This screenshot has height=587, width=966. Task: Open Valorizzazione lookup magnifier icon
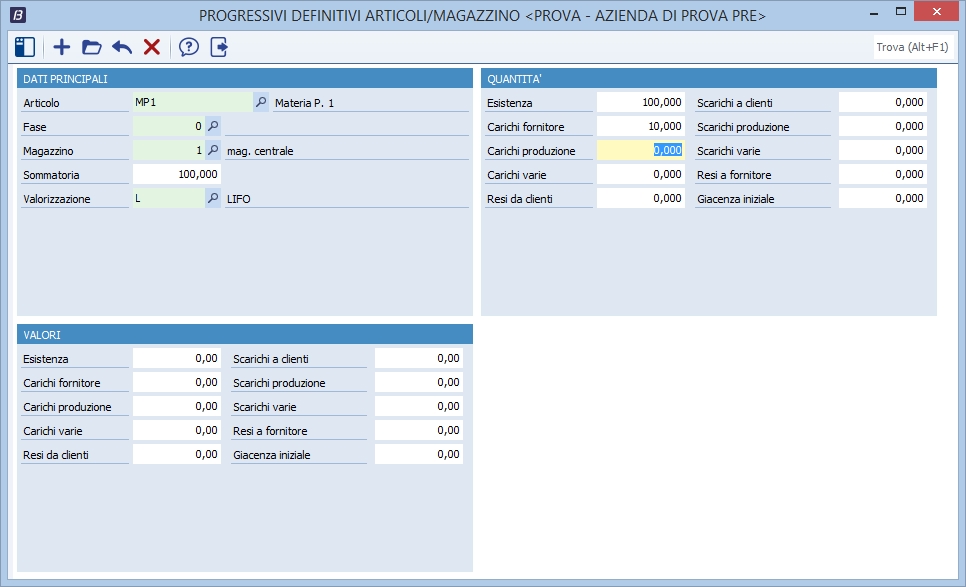tap(213, 198)
